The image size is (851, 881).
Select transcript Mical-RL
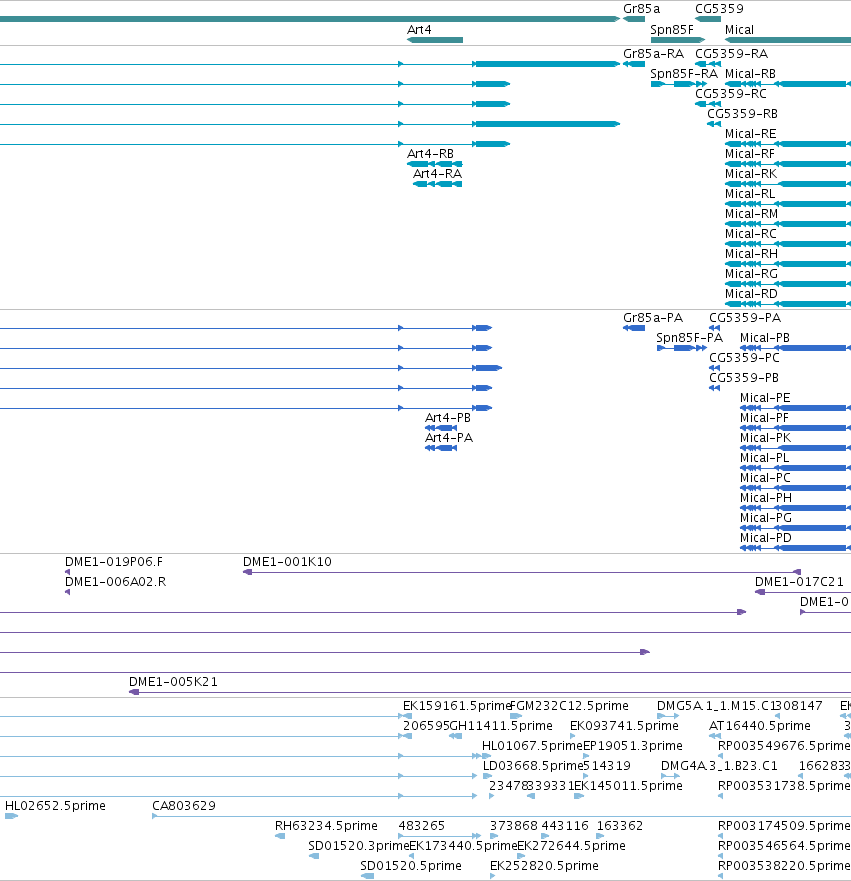pos(788,204)
